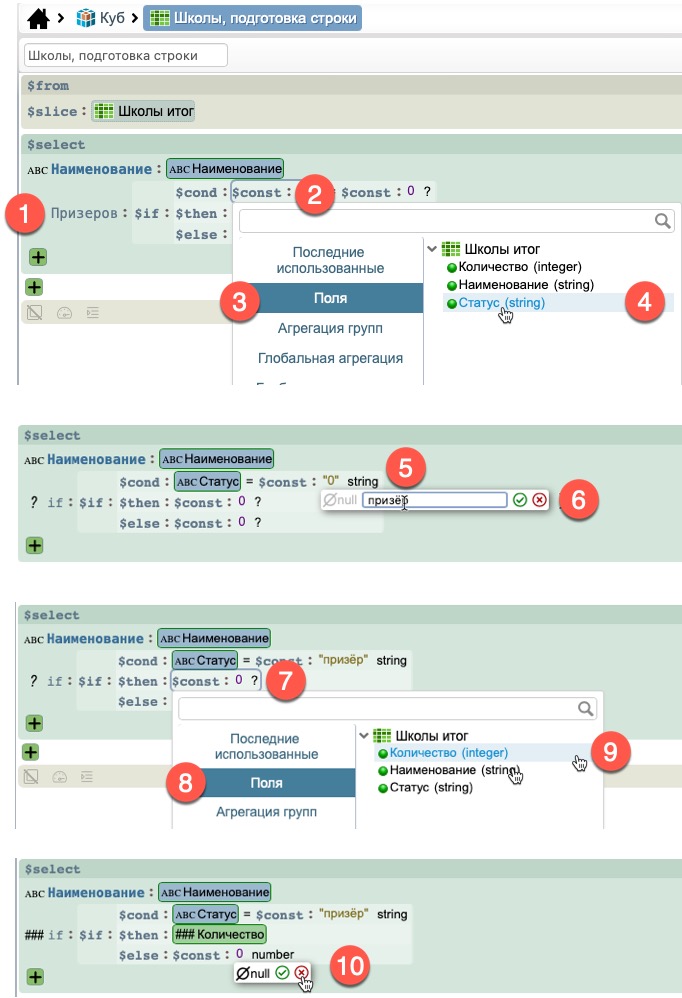This screenshot has height=998, width=682.
Task: Click the Статус chip before = "0" string
Action: pyautogui.click(x=205, y=482)
